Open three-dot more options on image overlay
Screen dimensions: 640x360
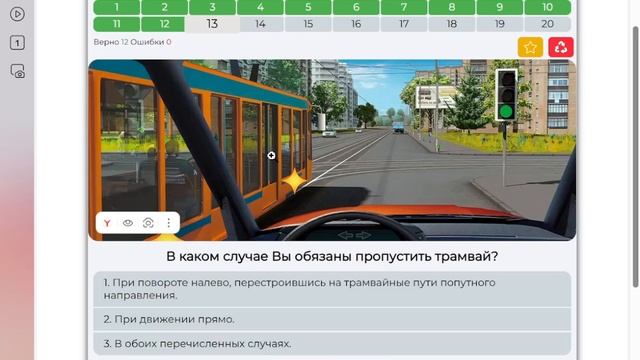click(x=169, y=223)
